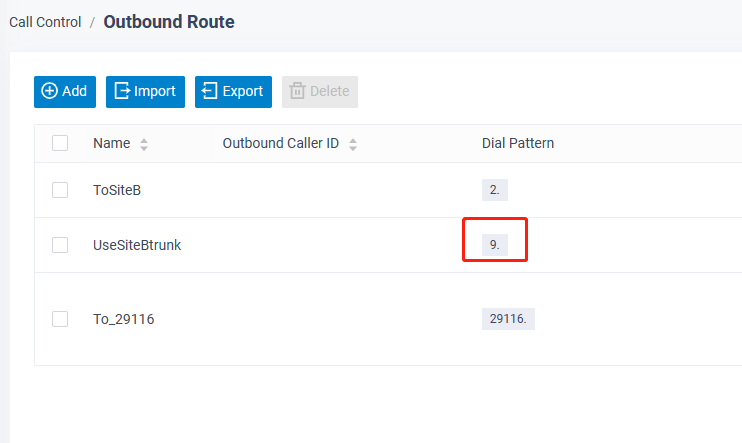This screenshot has height=443, width=742.
Task: Check the ToSiteB route checkbox
Action: [x=60, y=190]
